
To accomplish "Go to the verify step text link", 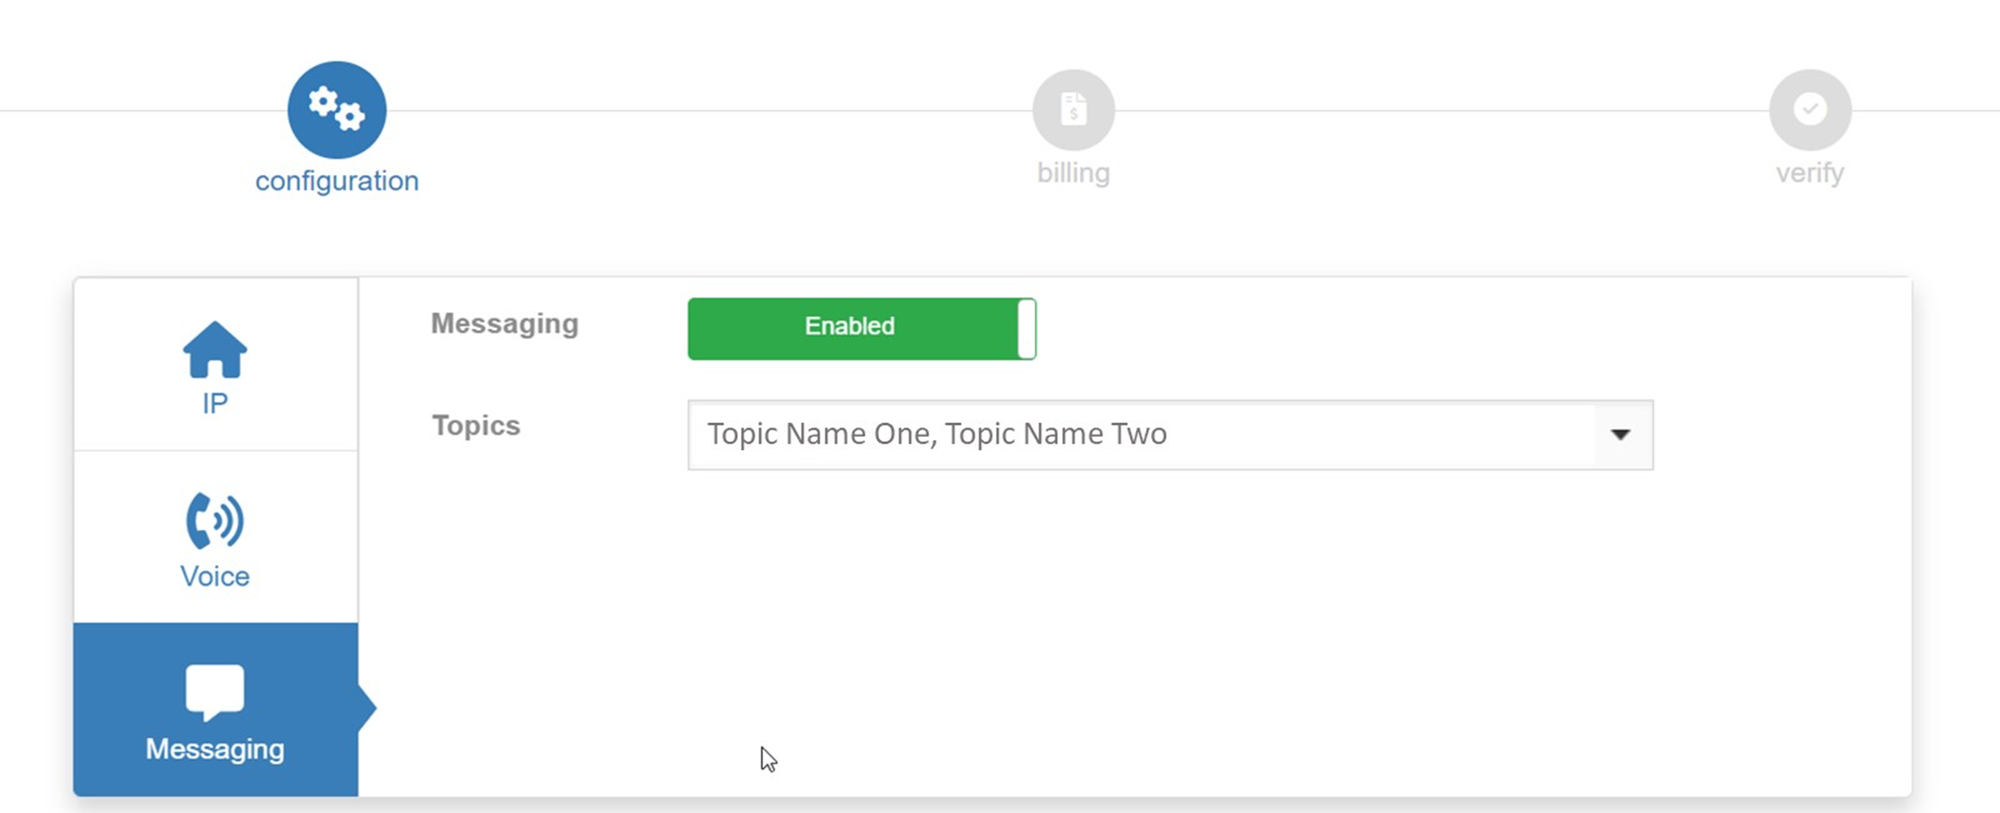I will [1810, 173].
